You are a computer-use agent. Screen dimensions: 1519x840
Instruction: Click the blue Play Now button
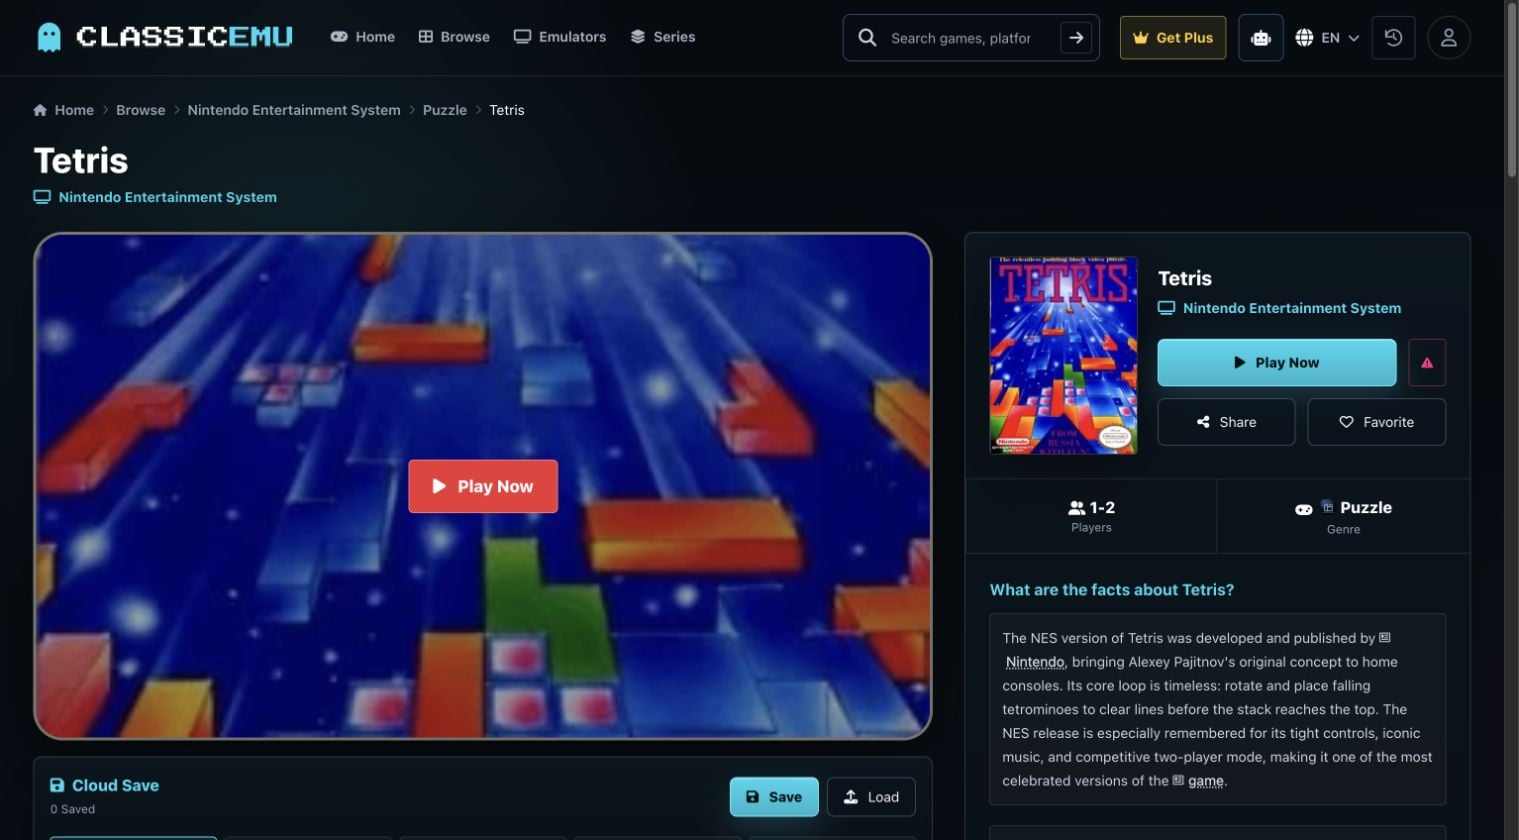pyautogui.click(x=1277, y=362)
